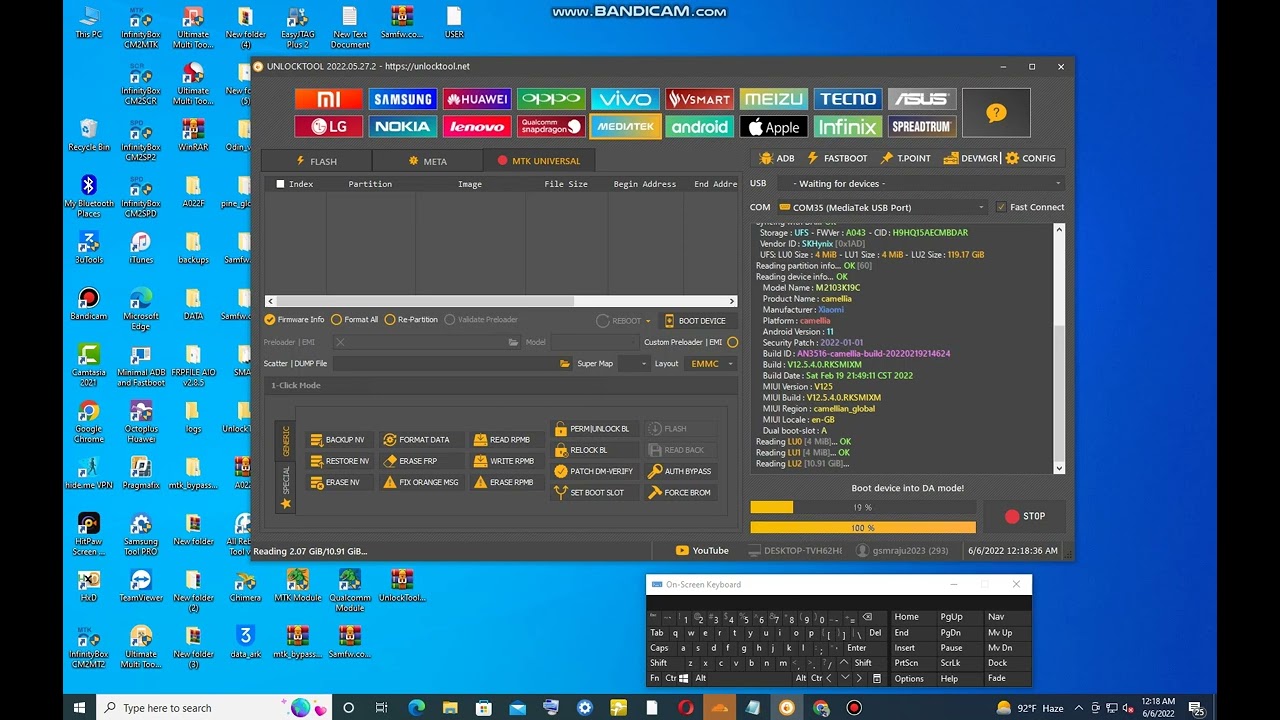Open the CONFIG settings
1280x720 pixels.
1031,158
